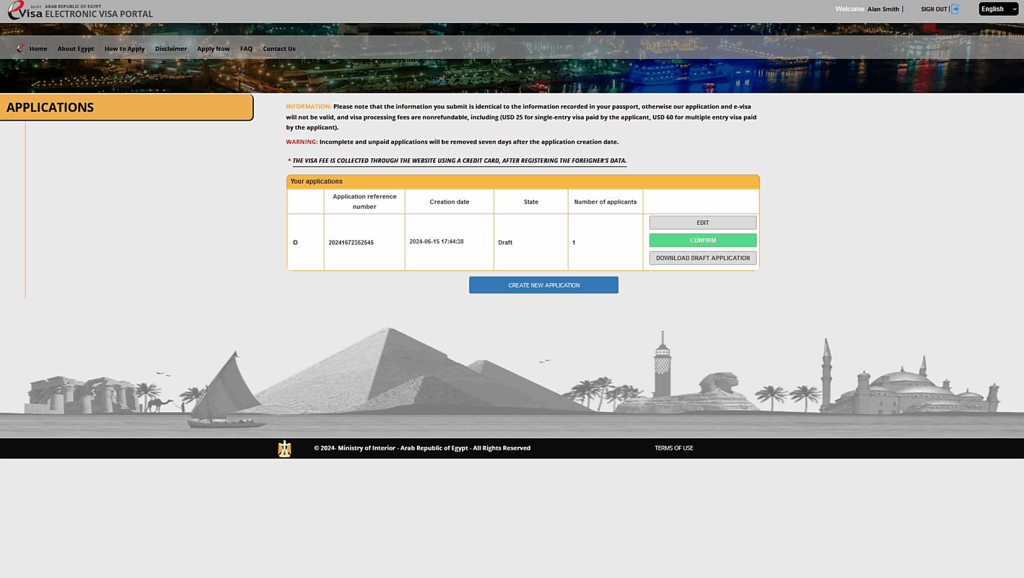Click the small e-Visa icon beside Home

point(20,48)
